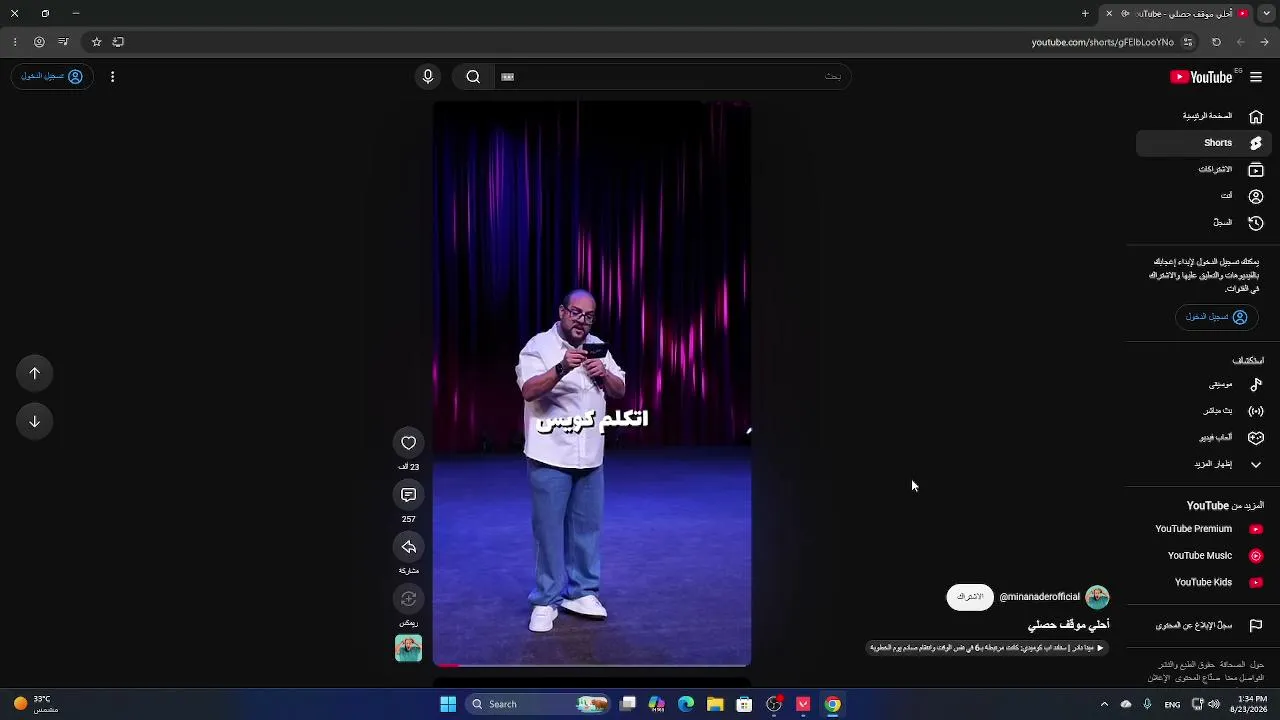The height and width of the screenshot is (720, 1280).
Task: Open File Explorer from the taskbar
Action: [715, 704]
